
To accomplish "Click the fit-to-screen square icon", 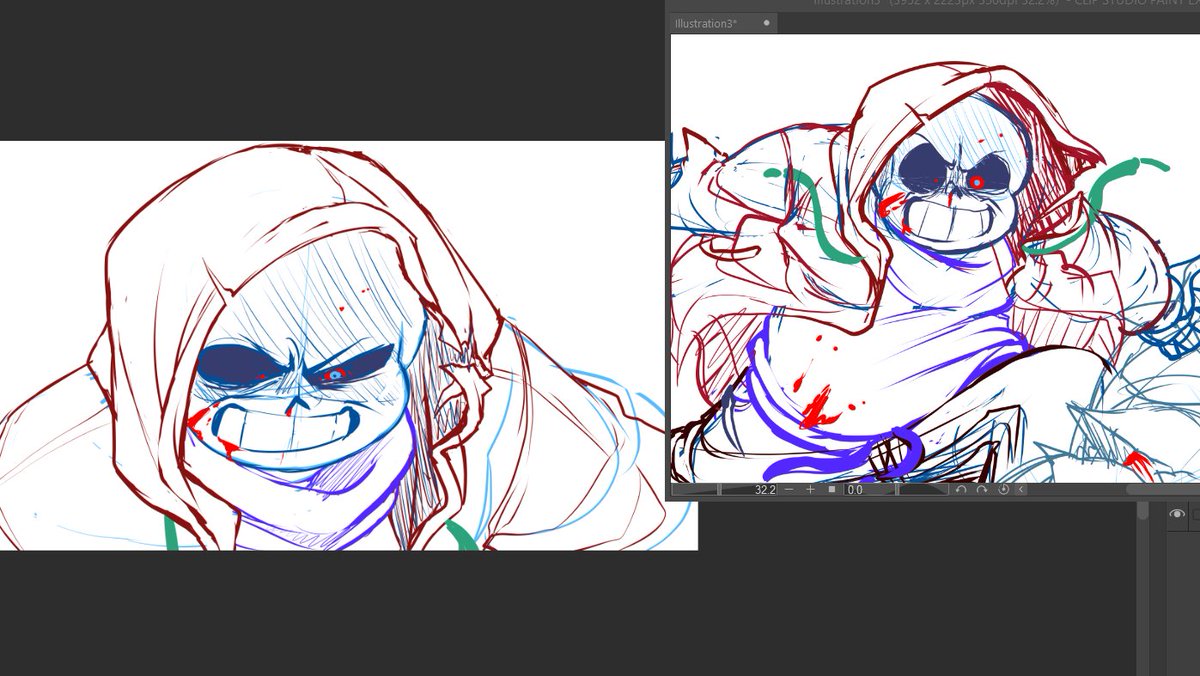I will [831, 490].
